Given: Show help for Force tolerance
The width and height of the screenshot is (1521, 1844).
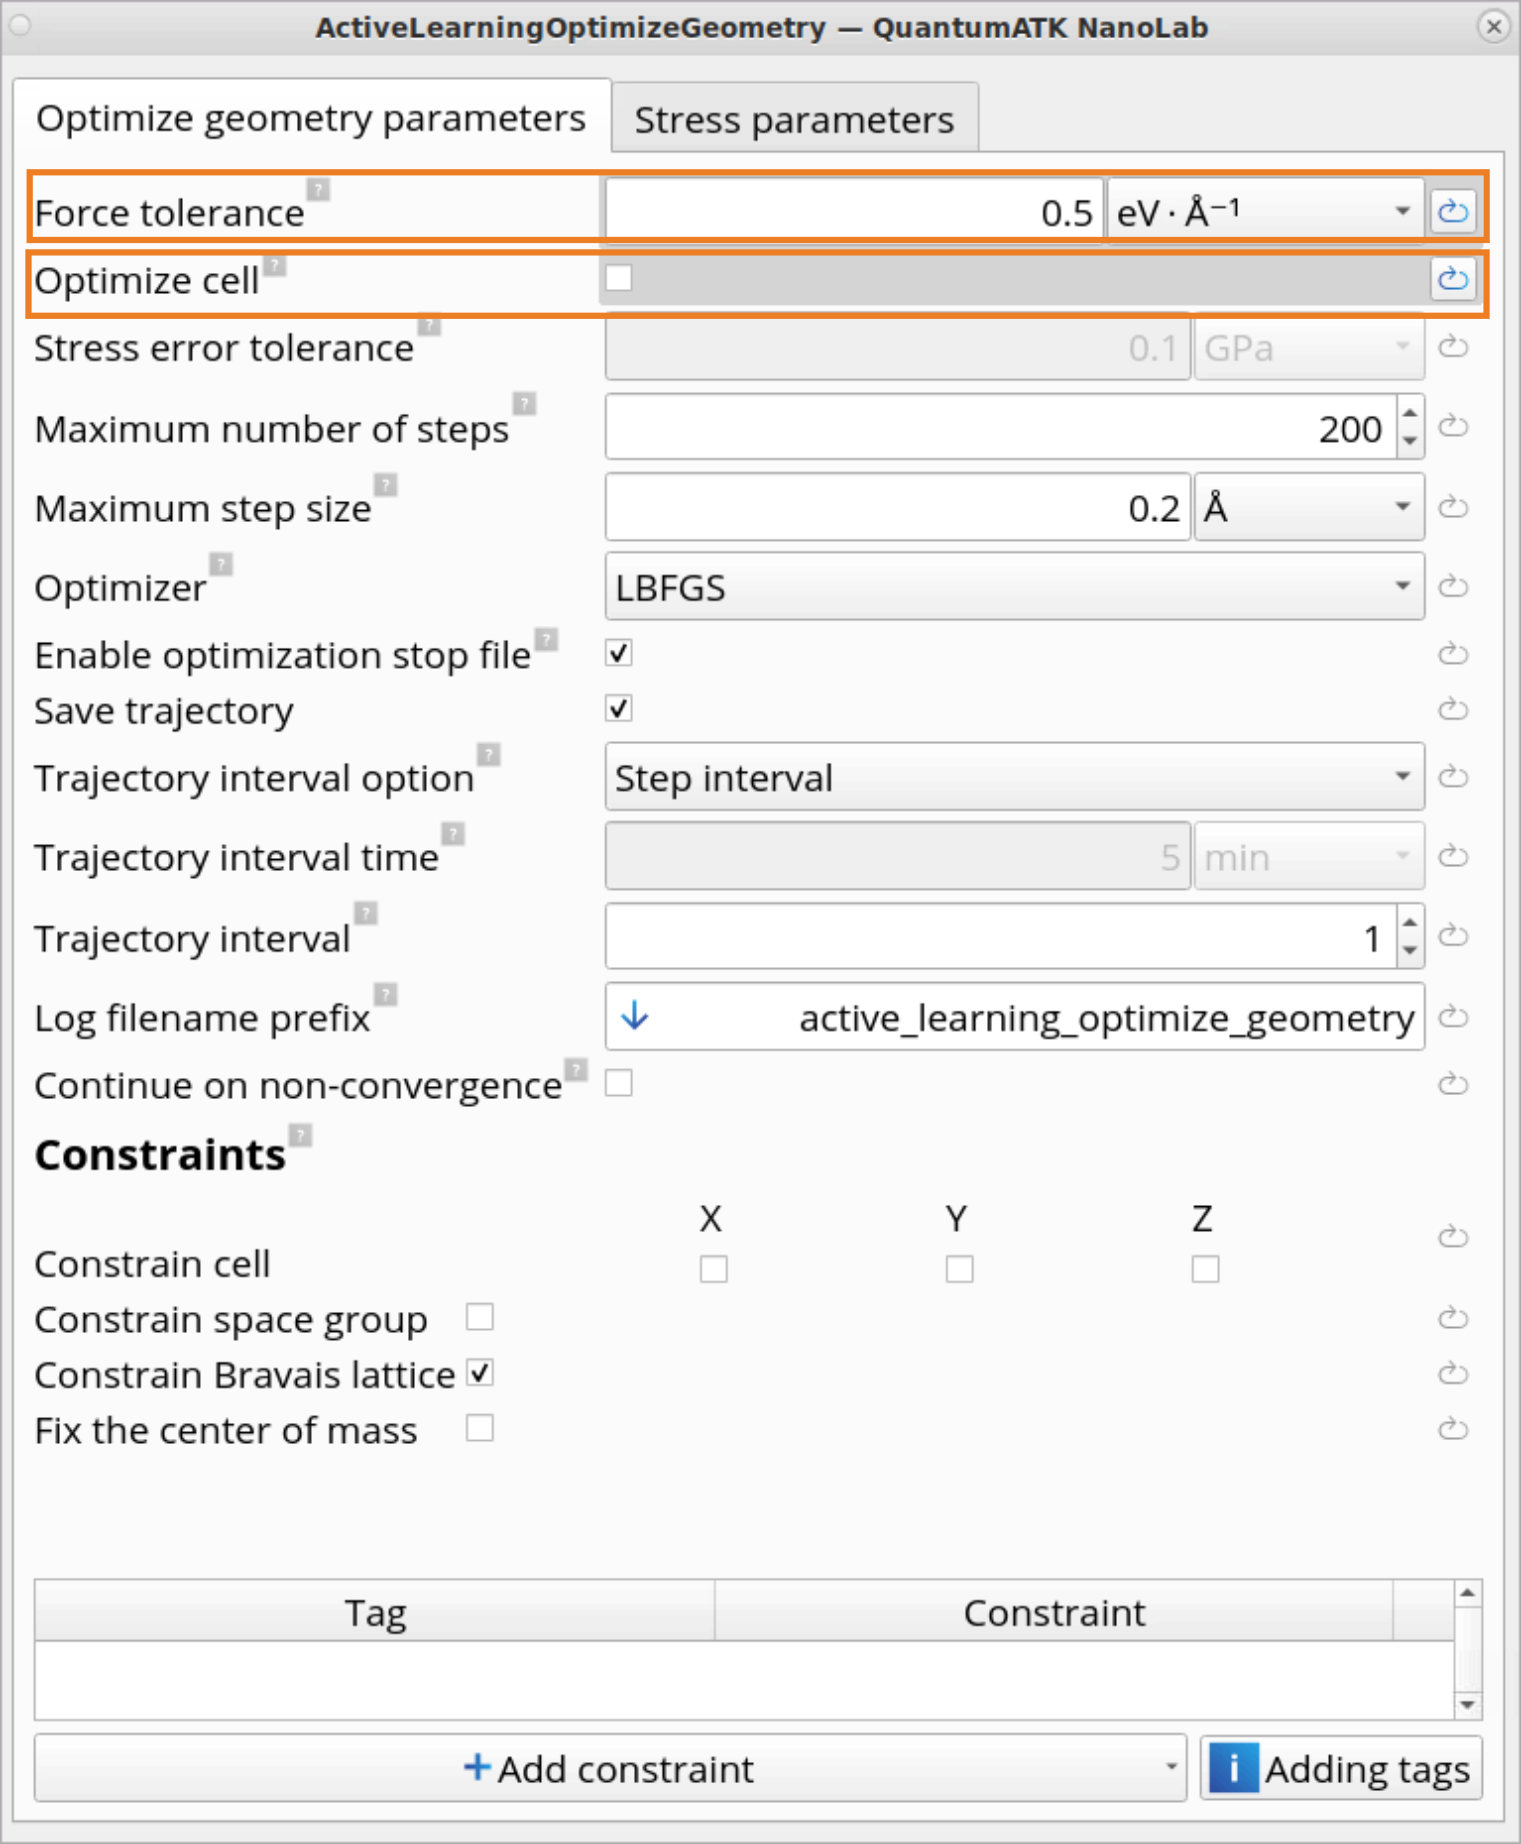Looking at the screenshot, I should [318, 189].
